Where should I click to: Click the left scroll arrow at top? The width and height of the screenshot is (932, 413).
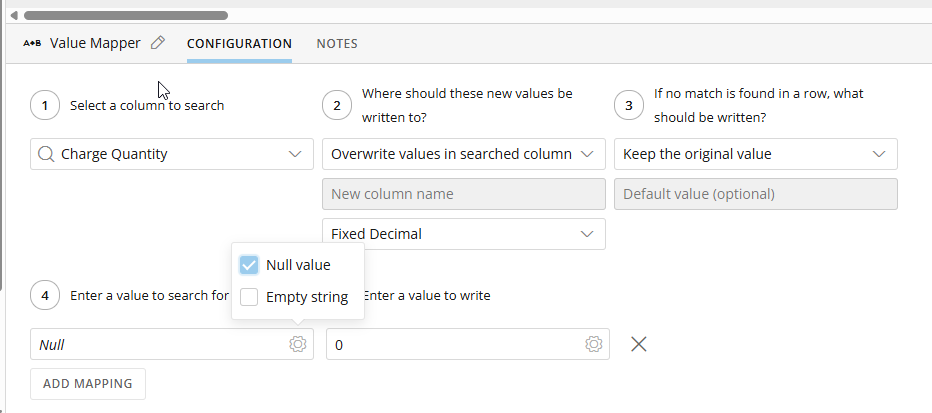(x=14, y=15)
